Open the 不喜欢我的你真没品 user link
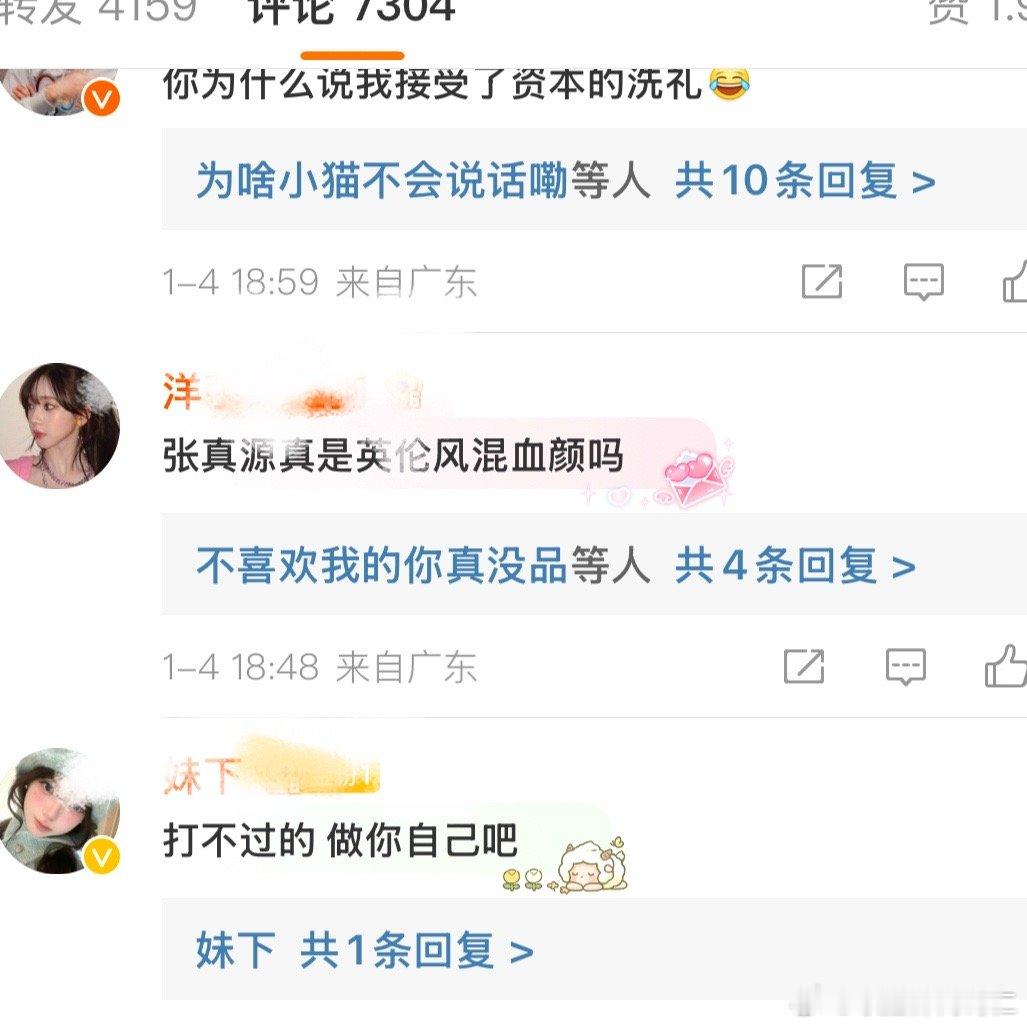The image size is (1027, 1027). 382,565
